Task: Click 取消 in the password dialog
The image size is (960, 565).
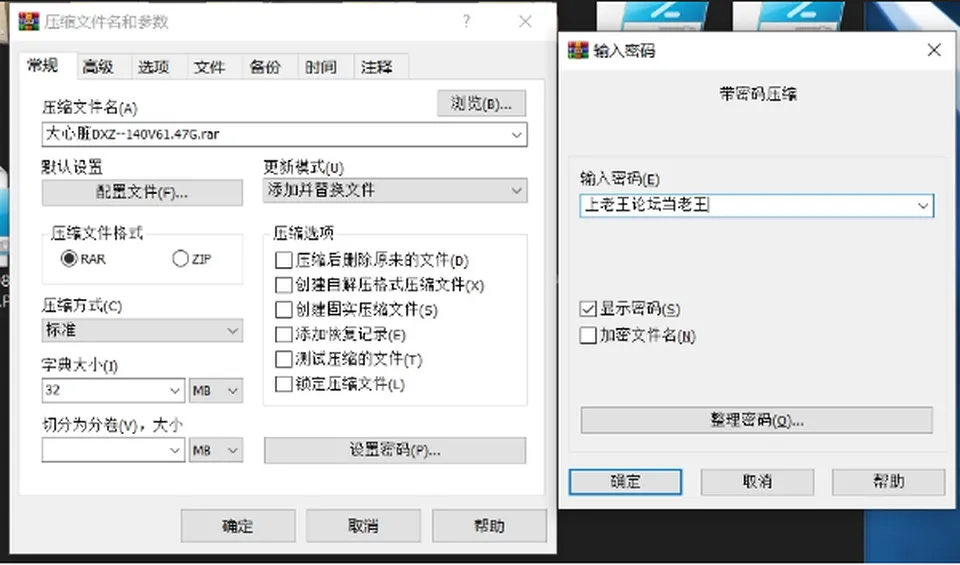Action: [x=757, y=482]
